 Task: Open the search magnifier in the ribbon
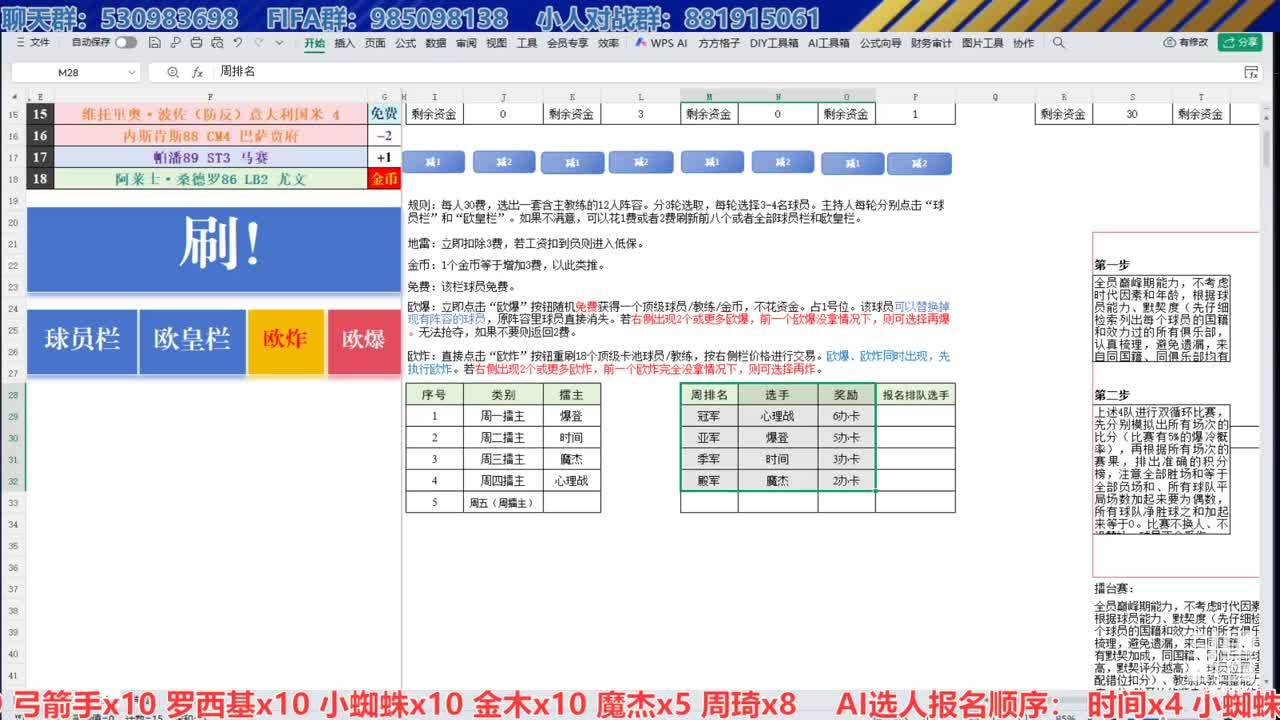(1059, 43)
